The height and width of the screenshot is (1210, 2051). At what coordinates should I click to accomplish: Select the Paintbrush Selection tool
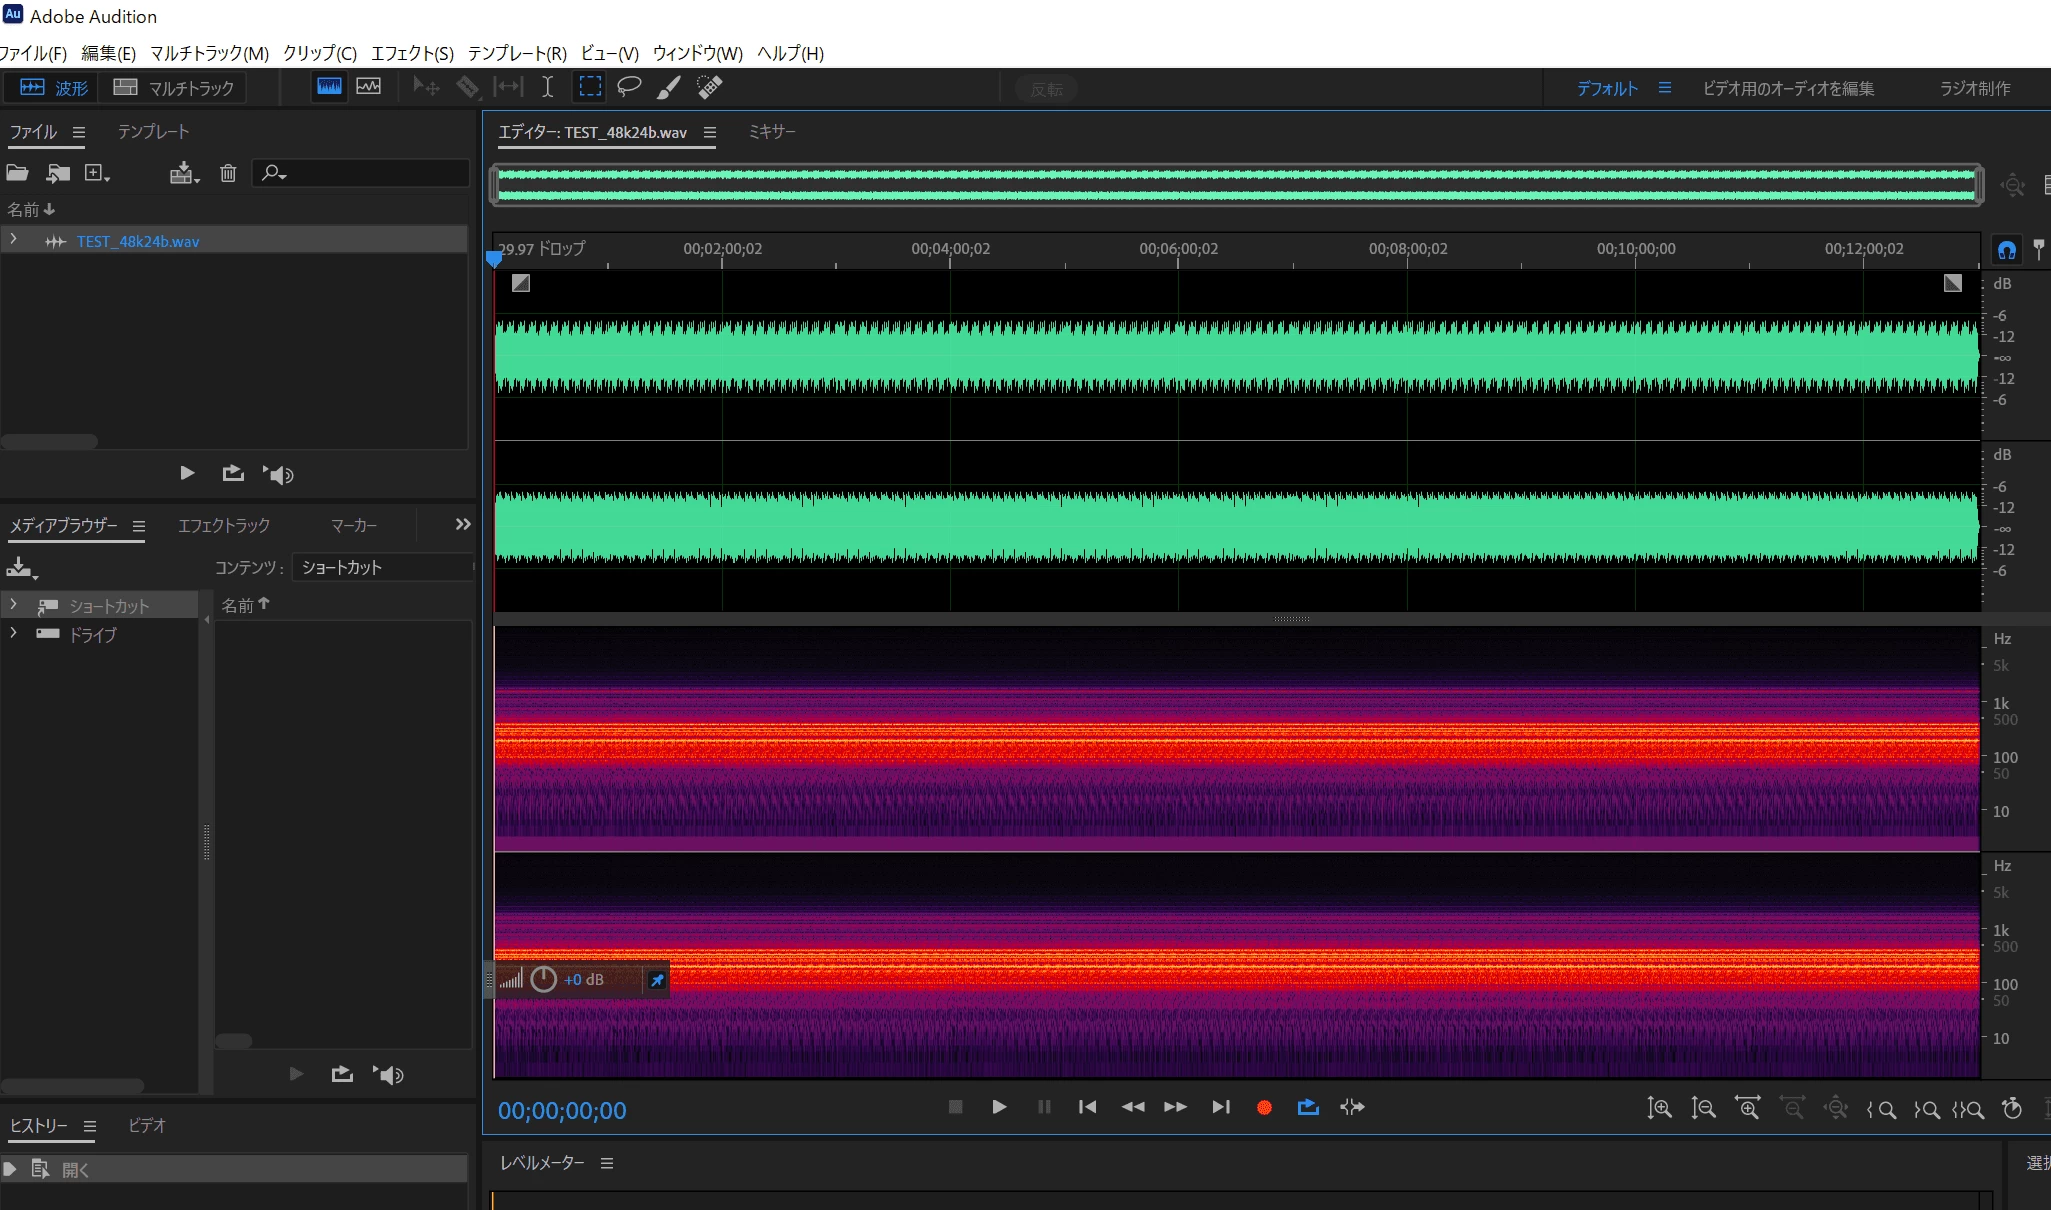click(669, 87)
